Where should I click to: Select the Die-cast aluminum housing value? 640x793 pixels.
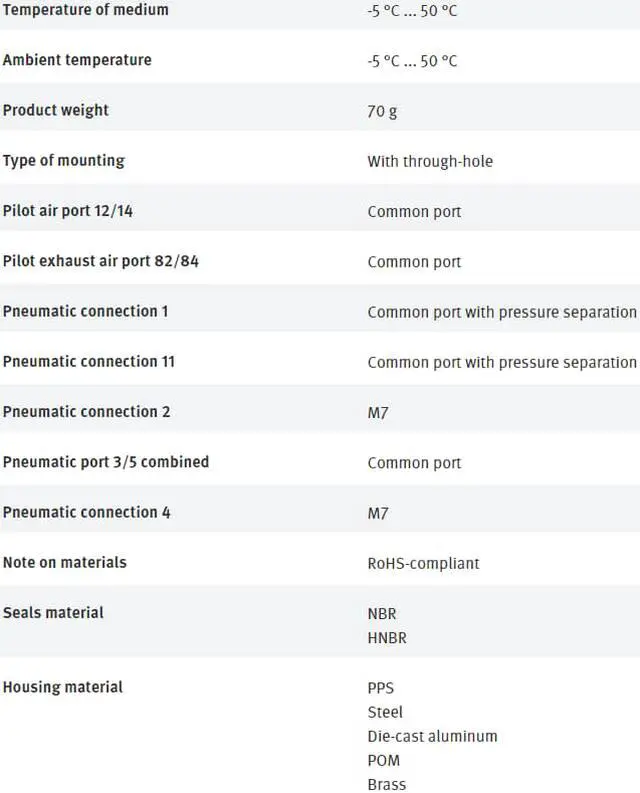pyautogui.click(x=432, y=736)
